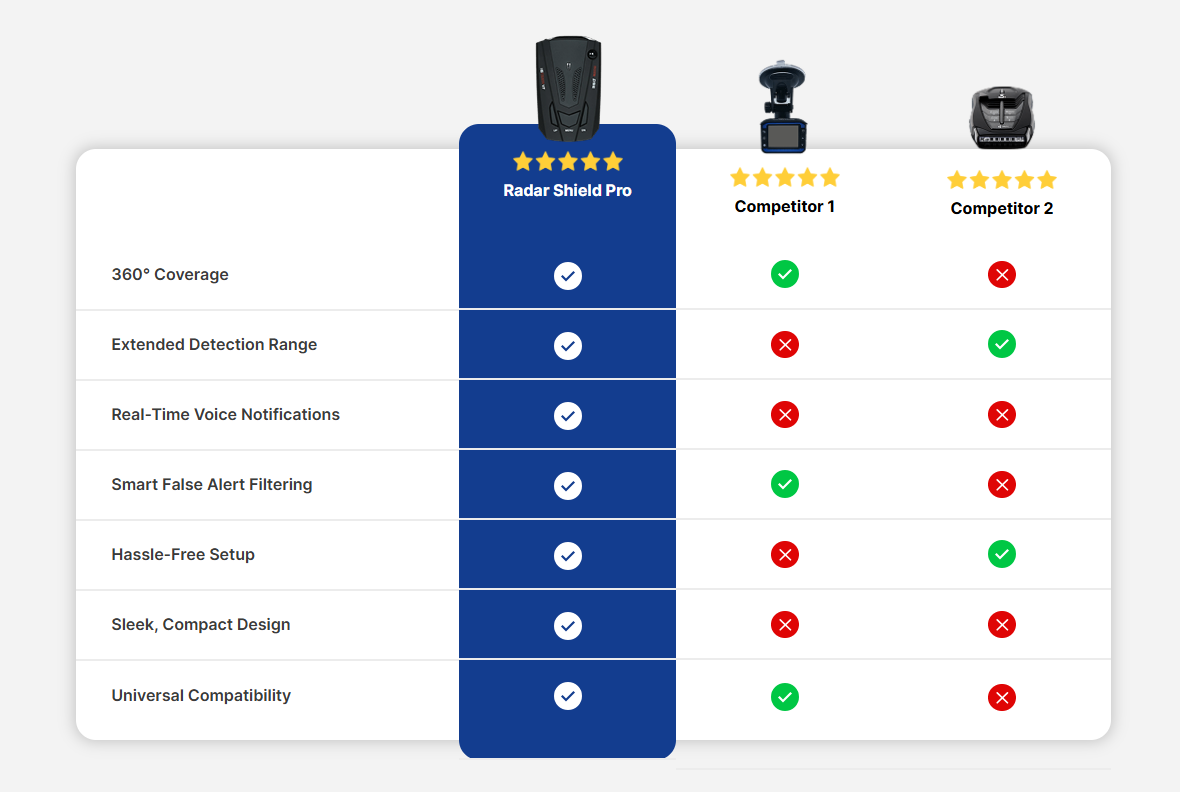Click Competitor 2 green check for Extended Detection Range

[x=1002, y=344]
